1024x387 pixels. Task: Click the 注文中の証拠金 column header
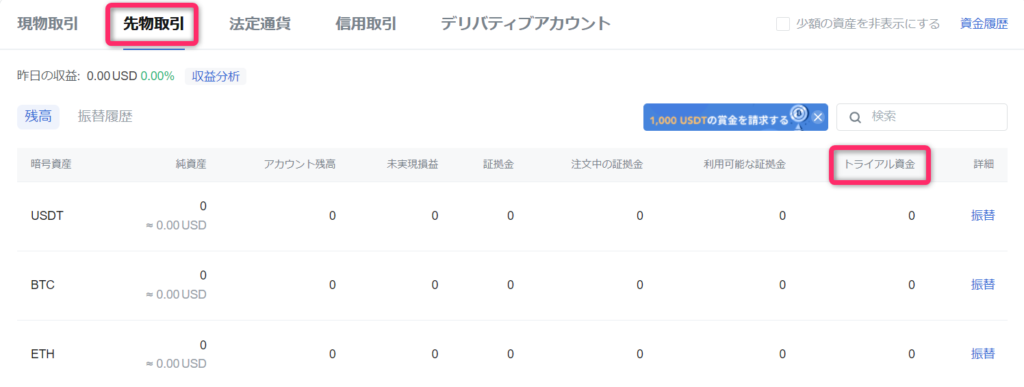pyautogui.click(x=607, y=164)
